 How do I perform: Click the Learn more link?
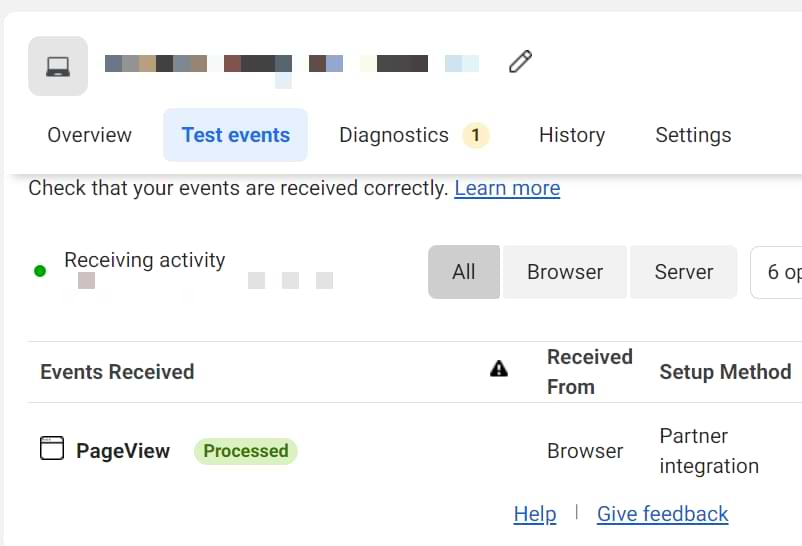pos(507,188)
